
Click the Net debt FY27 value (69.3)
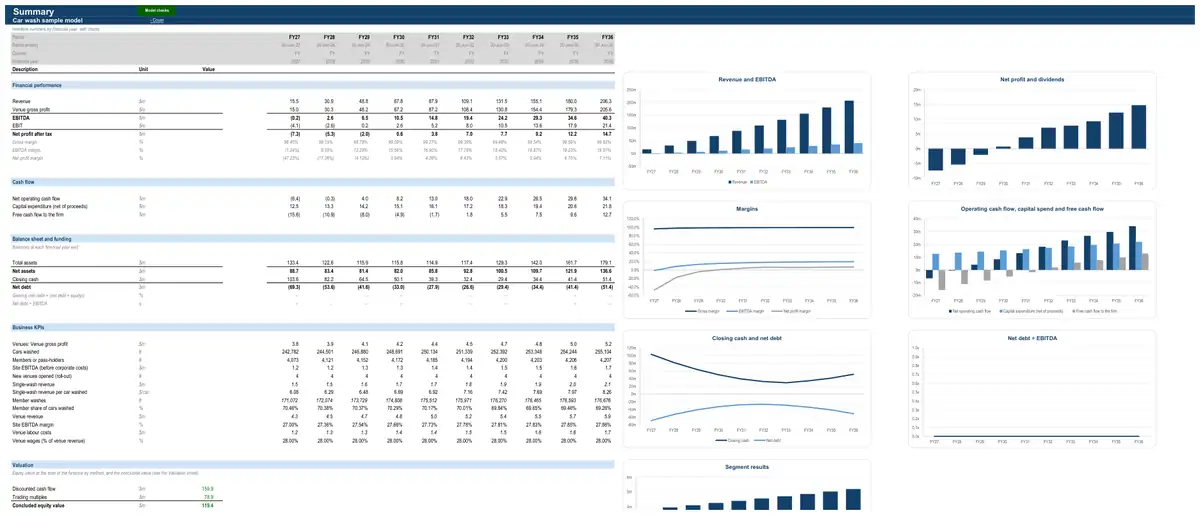click(x=294, y=287)
